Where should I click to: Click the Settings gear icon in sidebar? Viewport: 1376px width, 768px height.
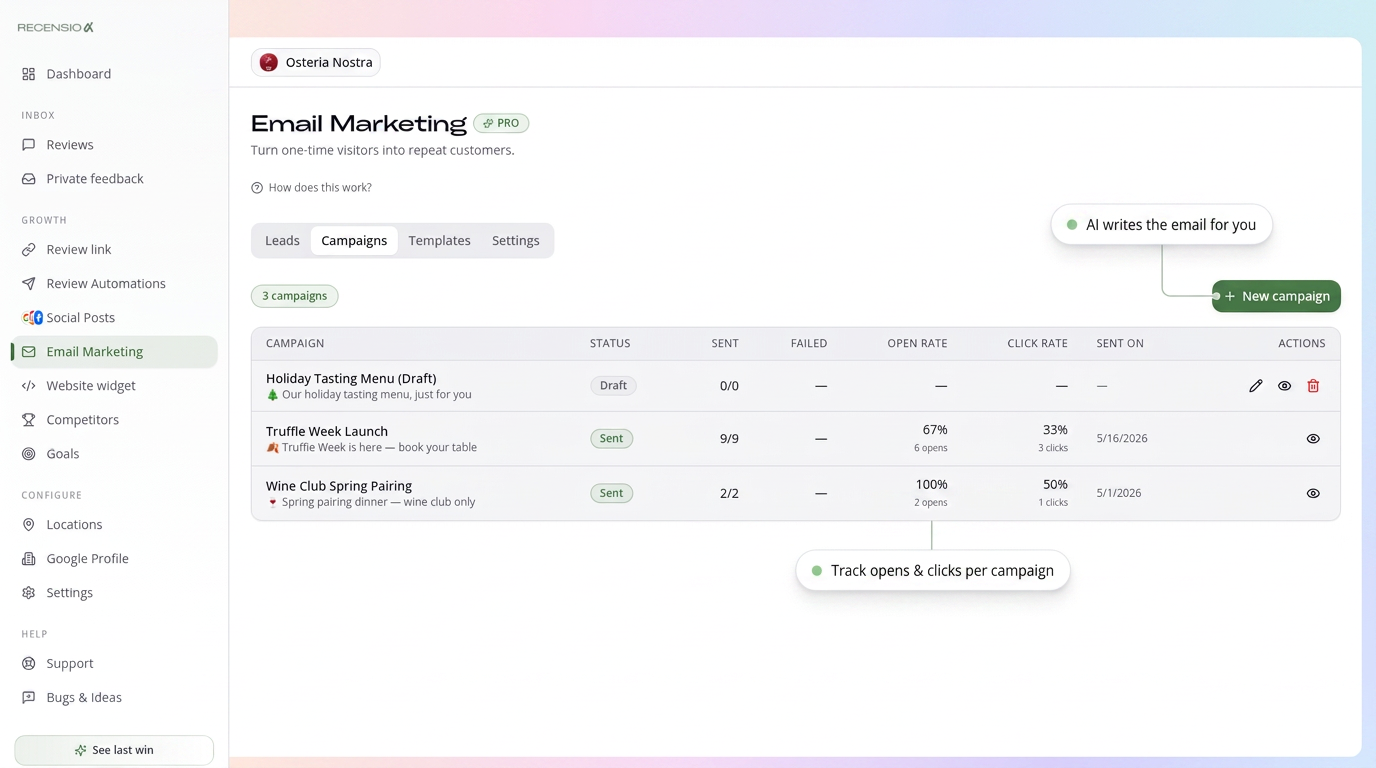pos(29,593)
